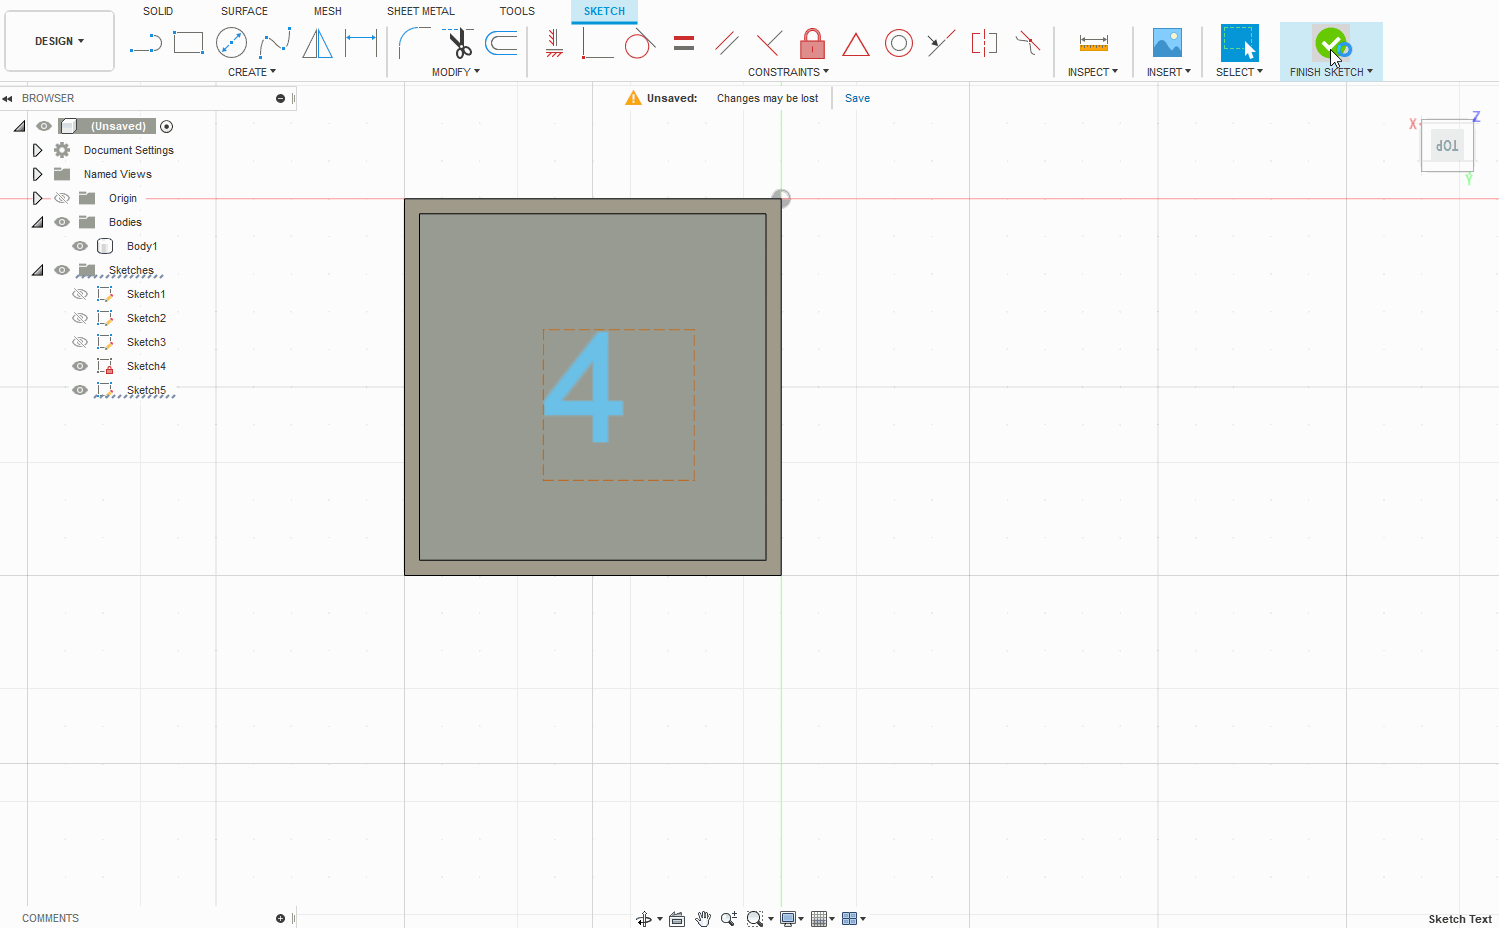Image resolution: width=1499 pixels, height=928 pixels.
Task: Expand the Document Settings node
Action: pyautogui.click(x=37, y=149)
